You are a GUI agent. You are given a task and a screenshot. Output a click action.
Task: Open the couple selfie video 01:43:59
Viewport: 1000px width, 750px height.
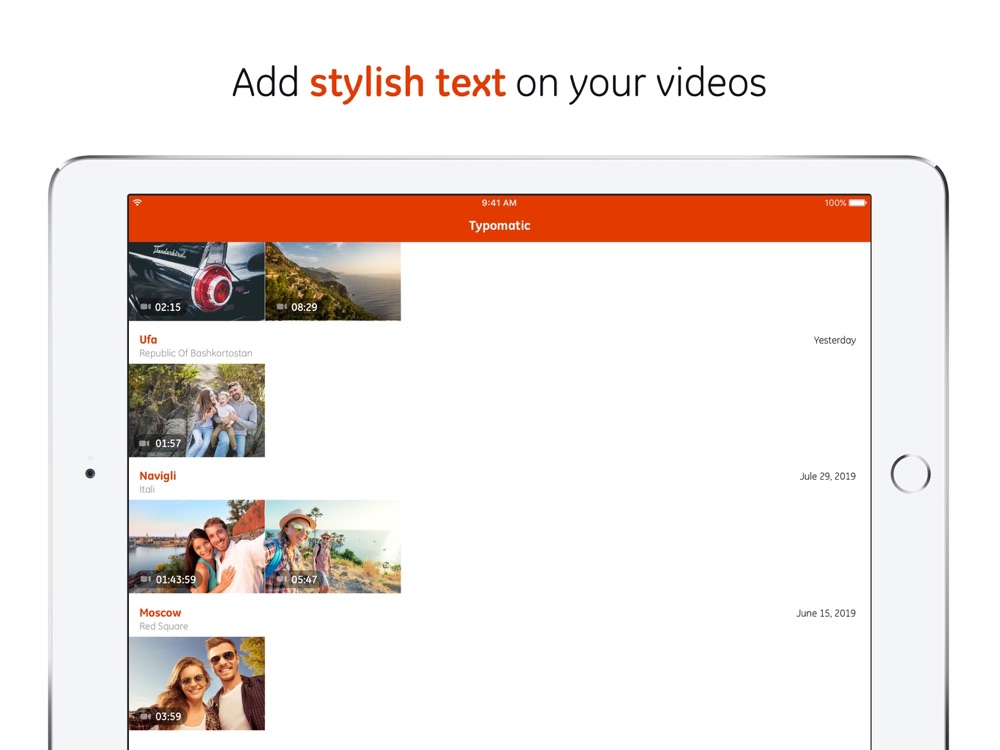point(196,547)
